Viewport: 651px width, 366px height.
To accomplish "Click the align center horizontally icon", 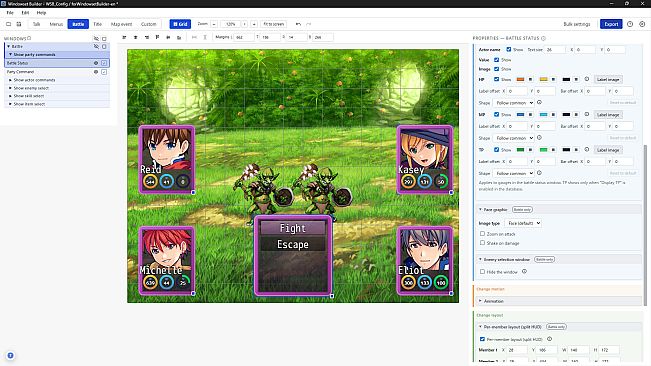I will tap(135, 37).
